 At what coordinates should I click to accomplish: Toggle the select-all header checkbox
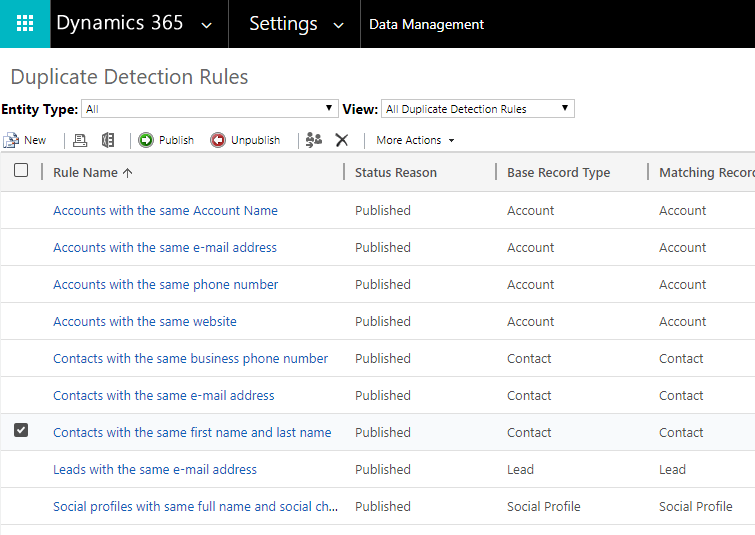(21, 171)
